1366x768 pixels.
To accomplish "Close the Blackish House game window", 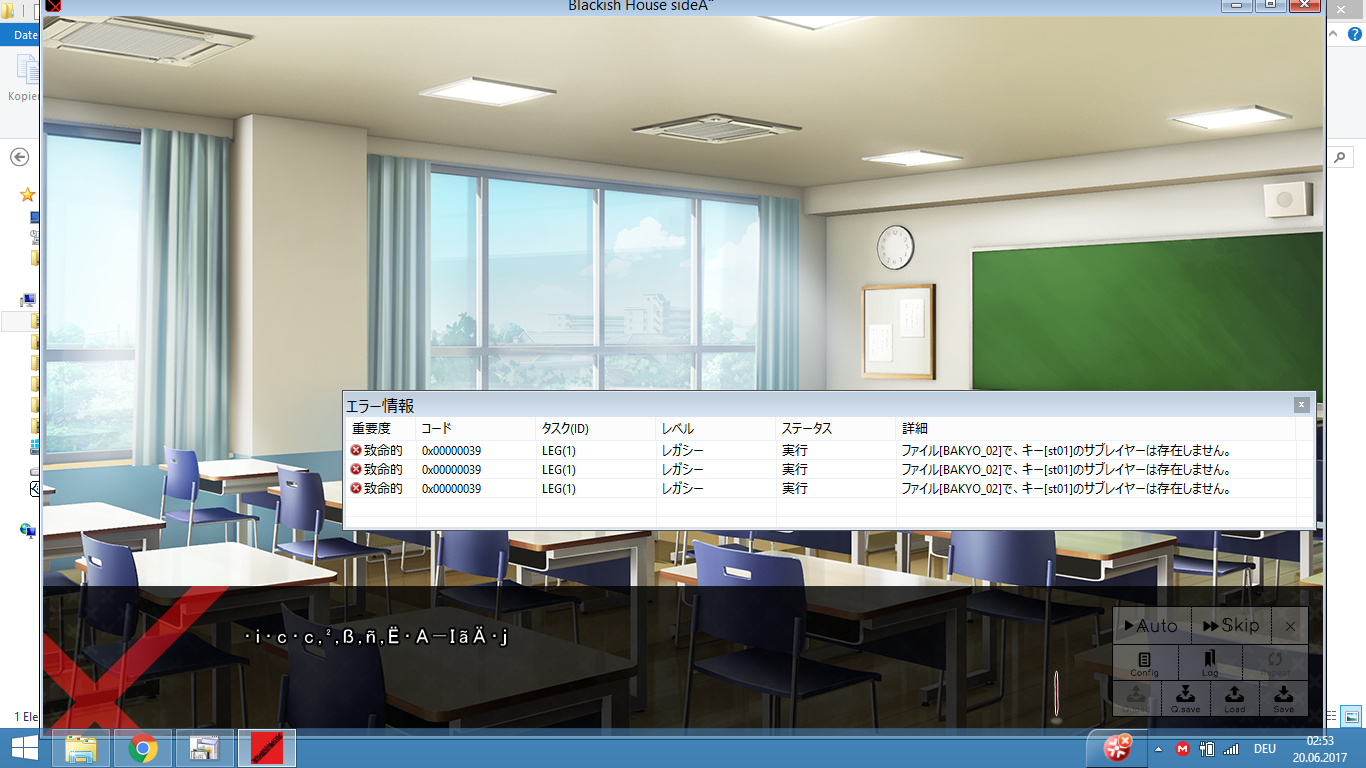I will point(1304,5).
